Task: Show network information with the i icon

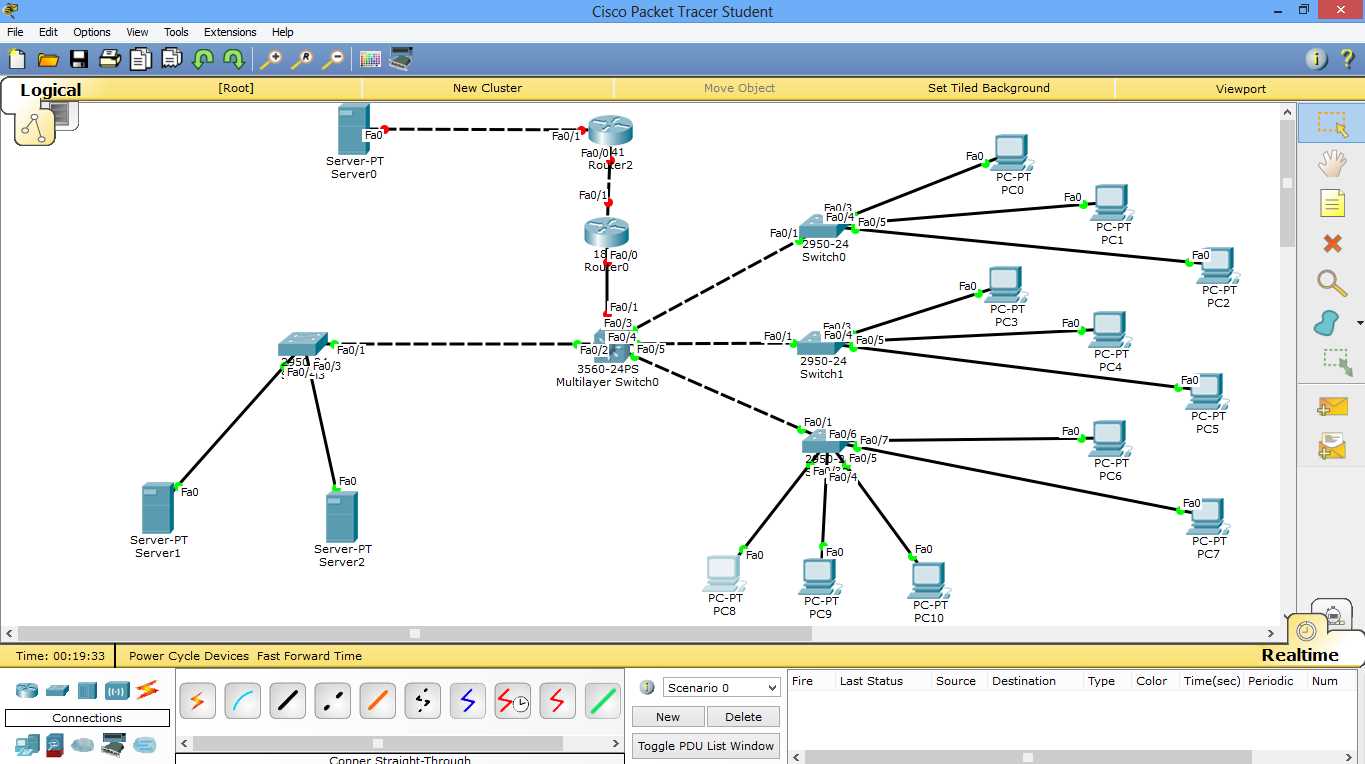Action: click(1316, 59)
